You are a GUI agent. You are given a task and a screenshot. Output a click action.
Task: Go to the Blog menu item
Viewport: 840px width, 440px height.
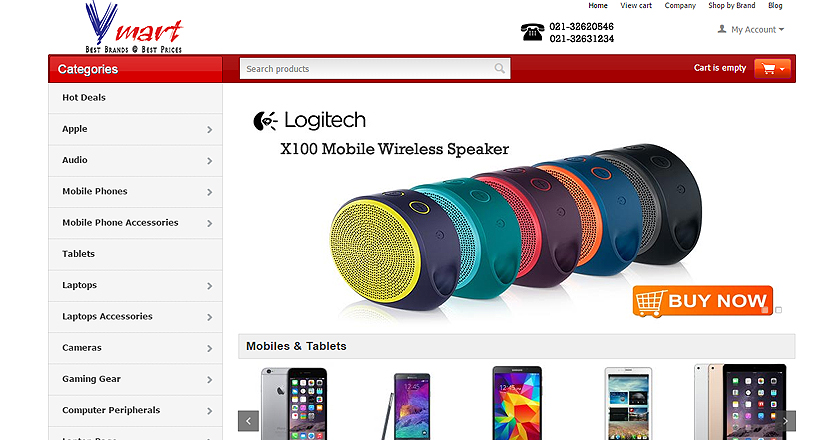click(775, 5)
